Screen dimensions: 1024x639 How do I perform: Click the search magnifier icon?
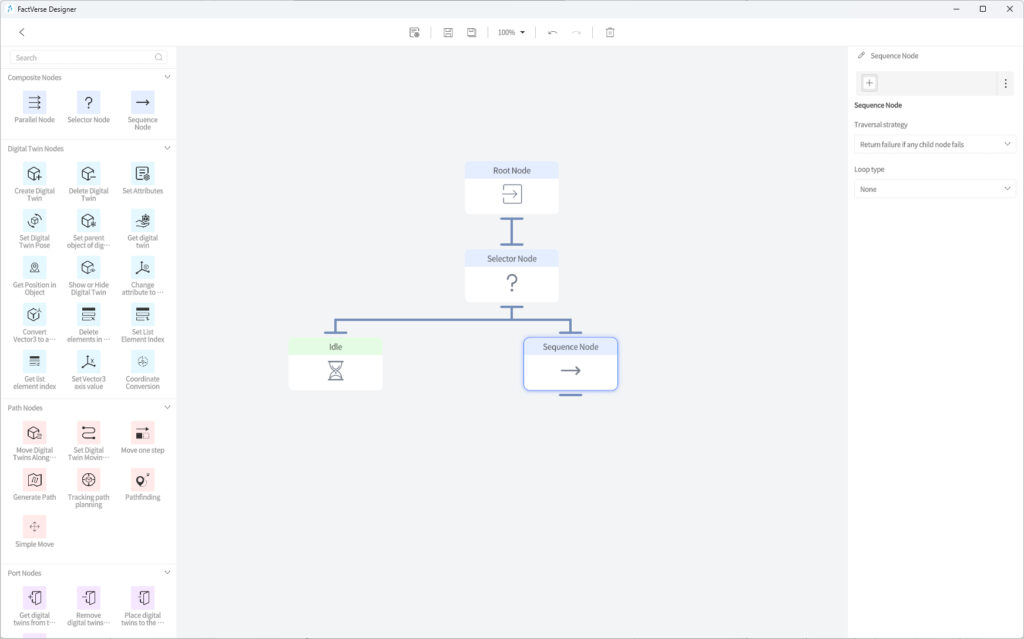(x=159, y=57)
